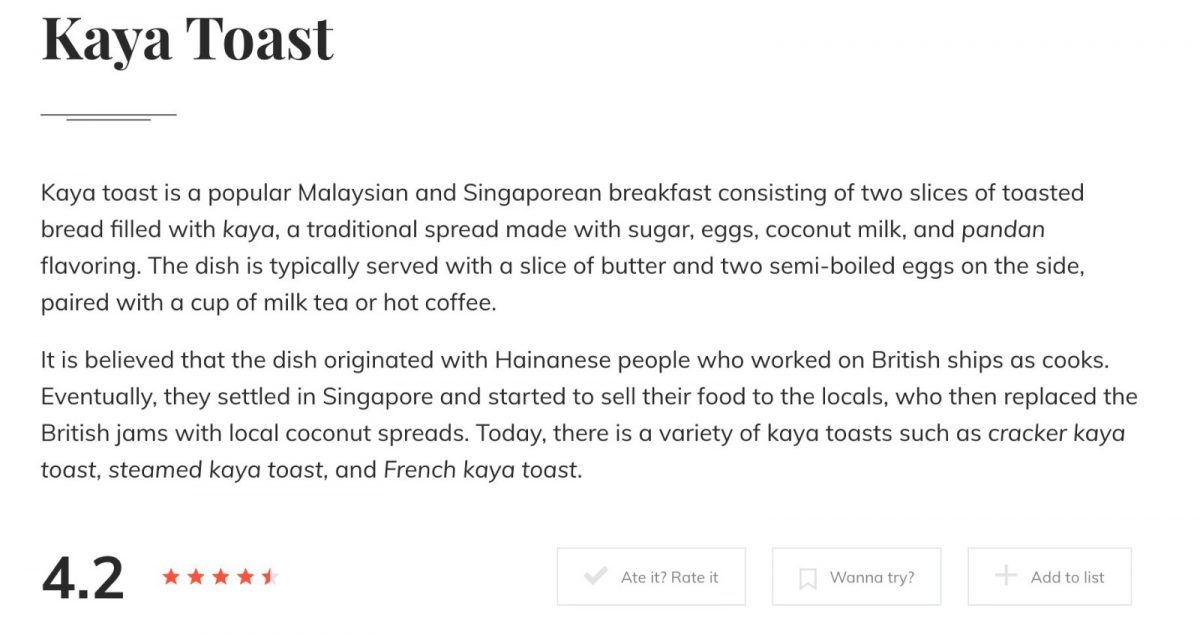This screenshot has height=635, width=1200.
Task: Select the half-filled fifth rating star
Action: (268, 576)
